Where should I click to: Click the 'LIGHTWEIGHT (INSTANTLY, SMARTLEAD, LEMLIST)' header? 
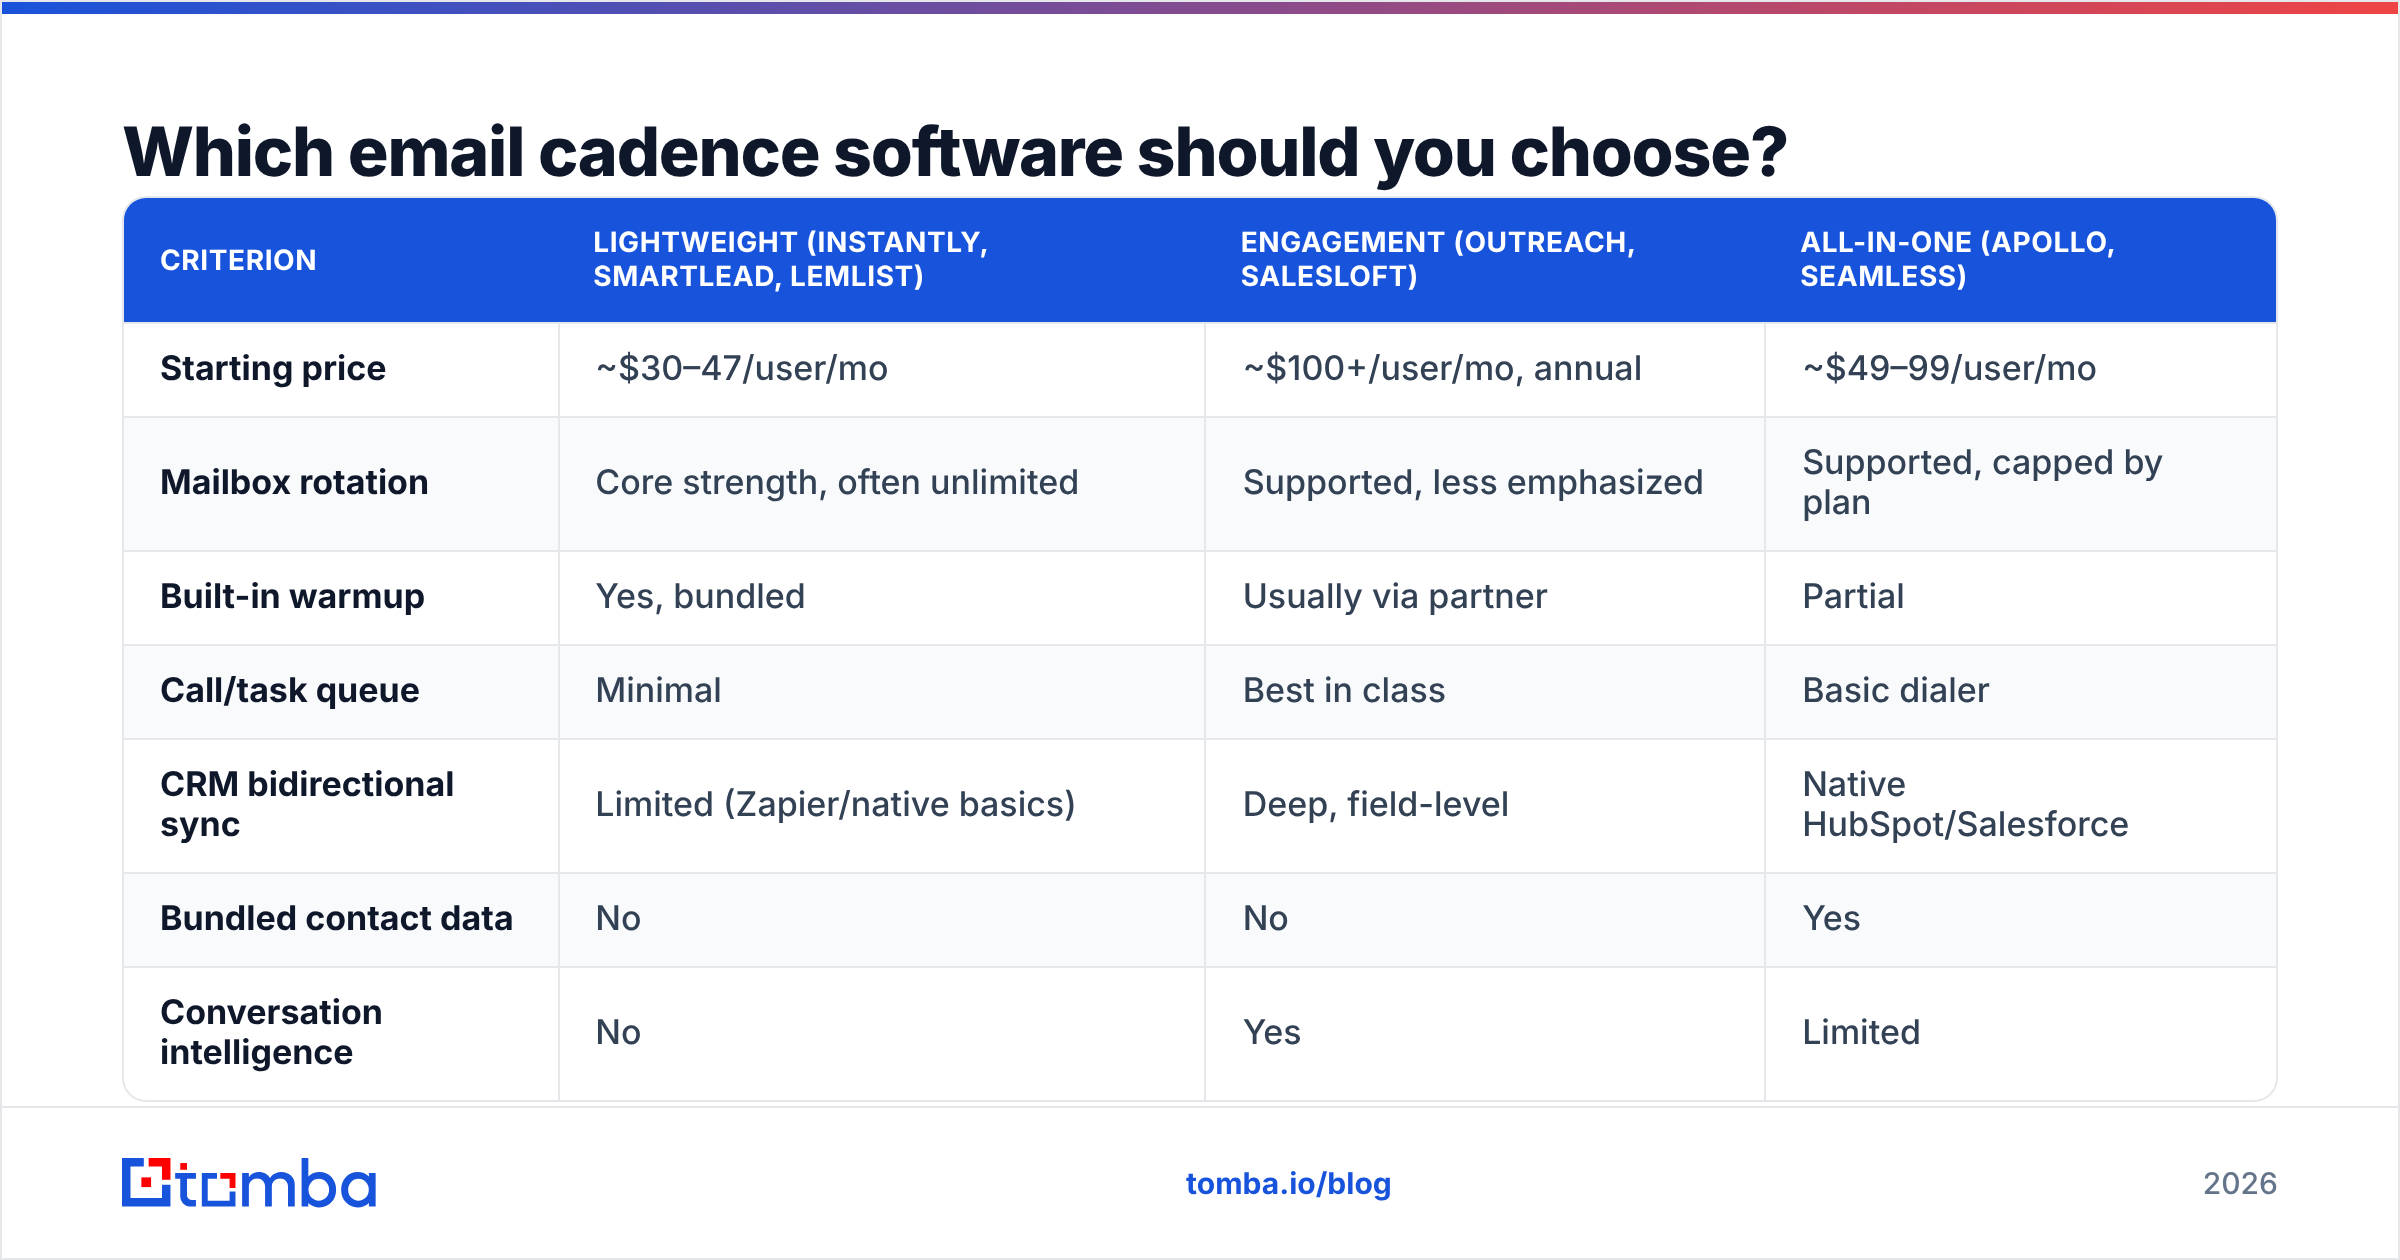pos(791,259)
